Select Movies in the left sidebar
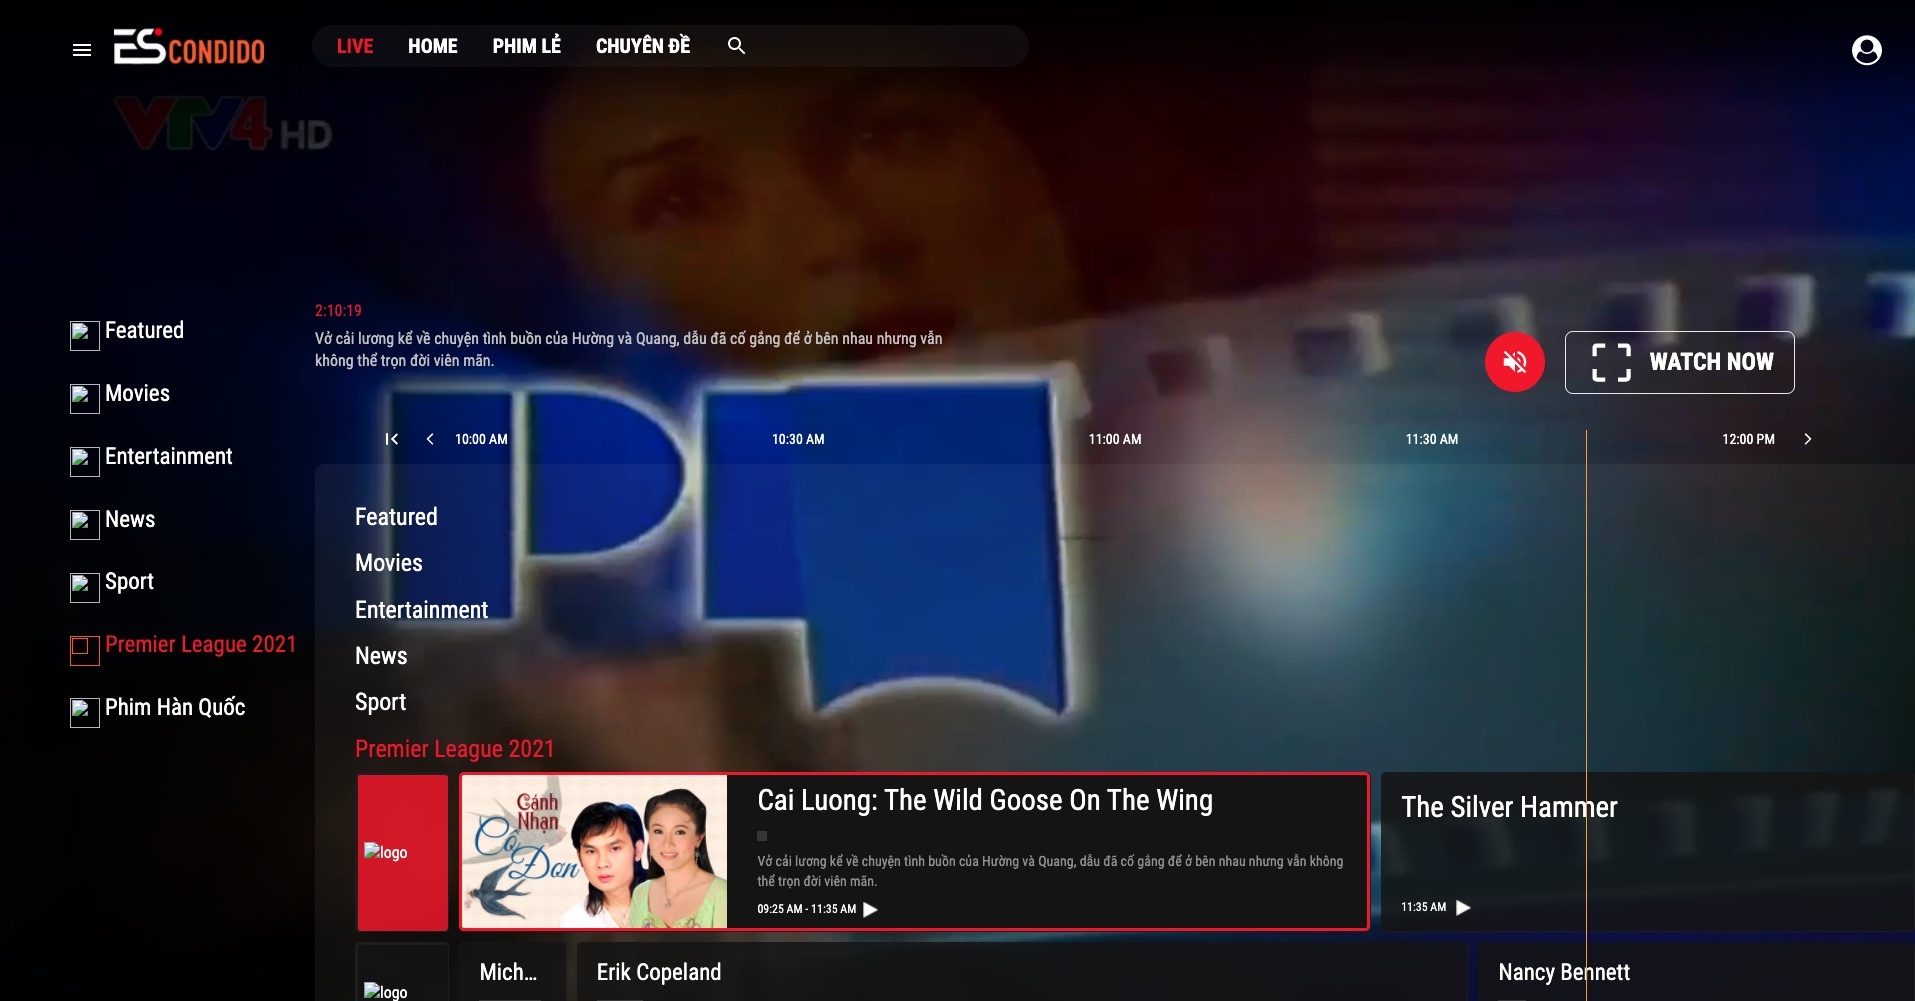This screenshot has width=1915, height=1001. coord(137,394)
